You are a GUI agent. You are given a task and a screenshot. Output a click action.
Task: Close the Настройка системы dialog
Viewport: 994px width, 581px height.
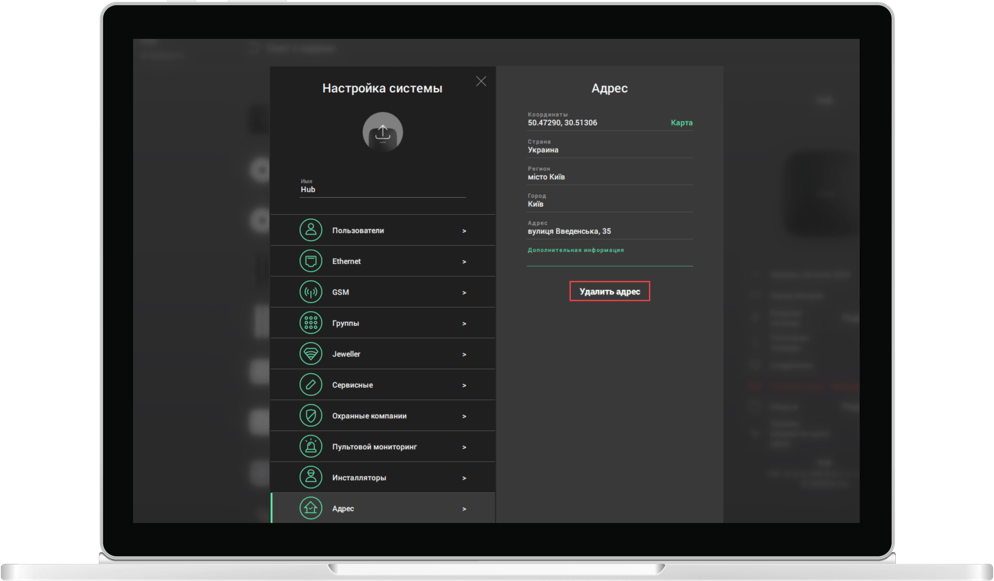click(481, 81)
